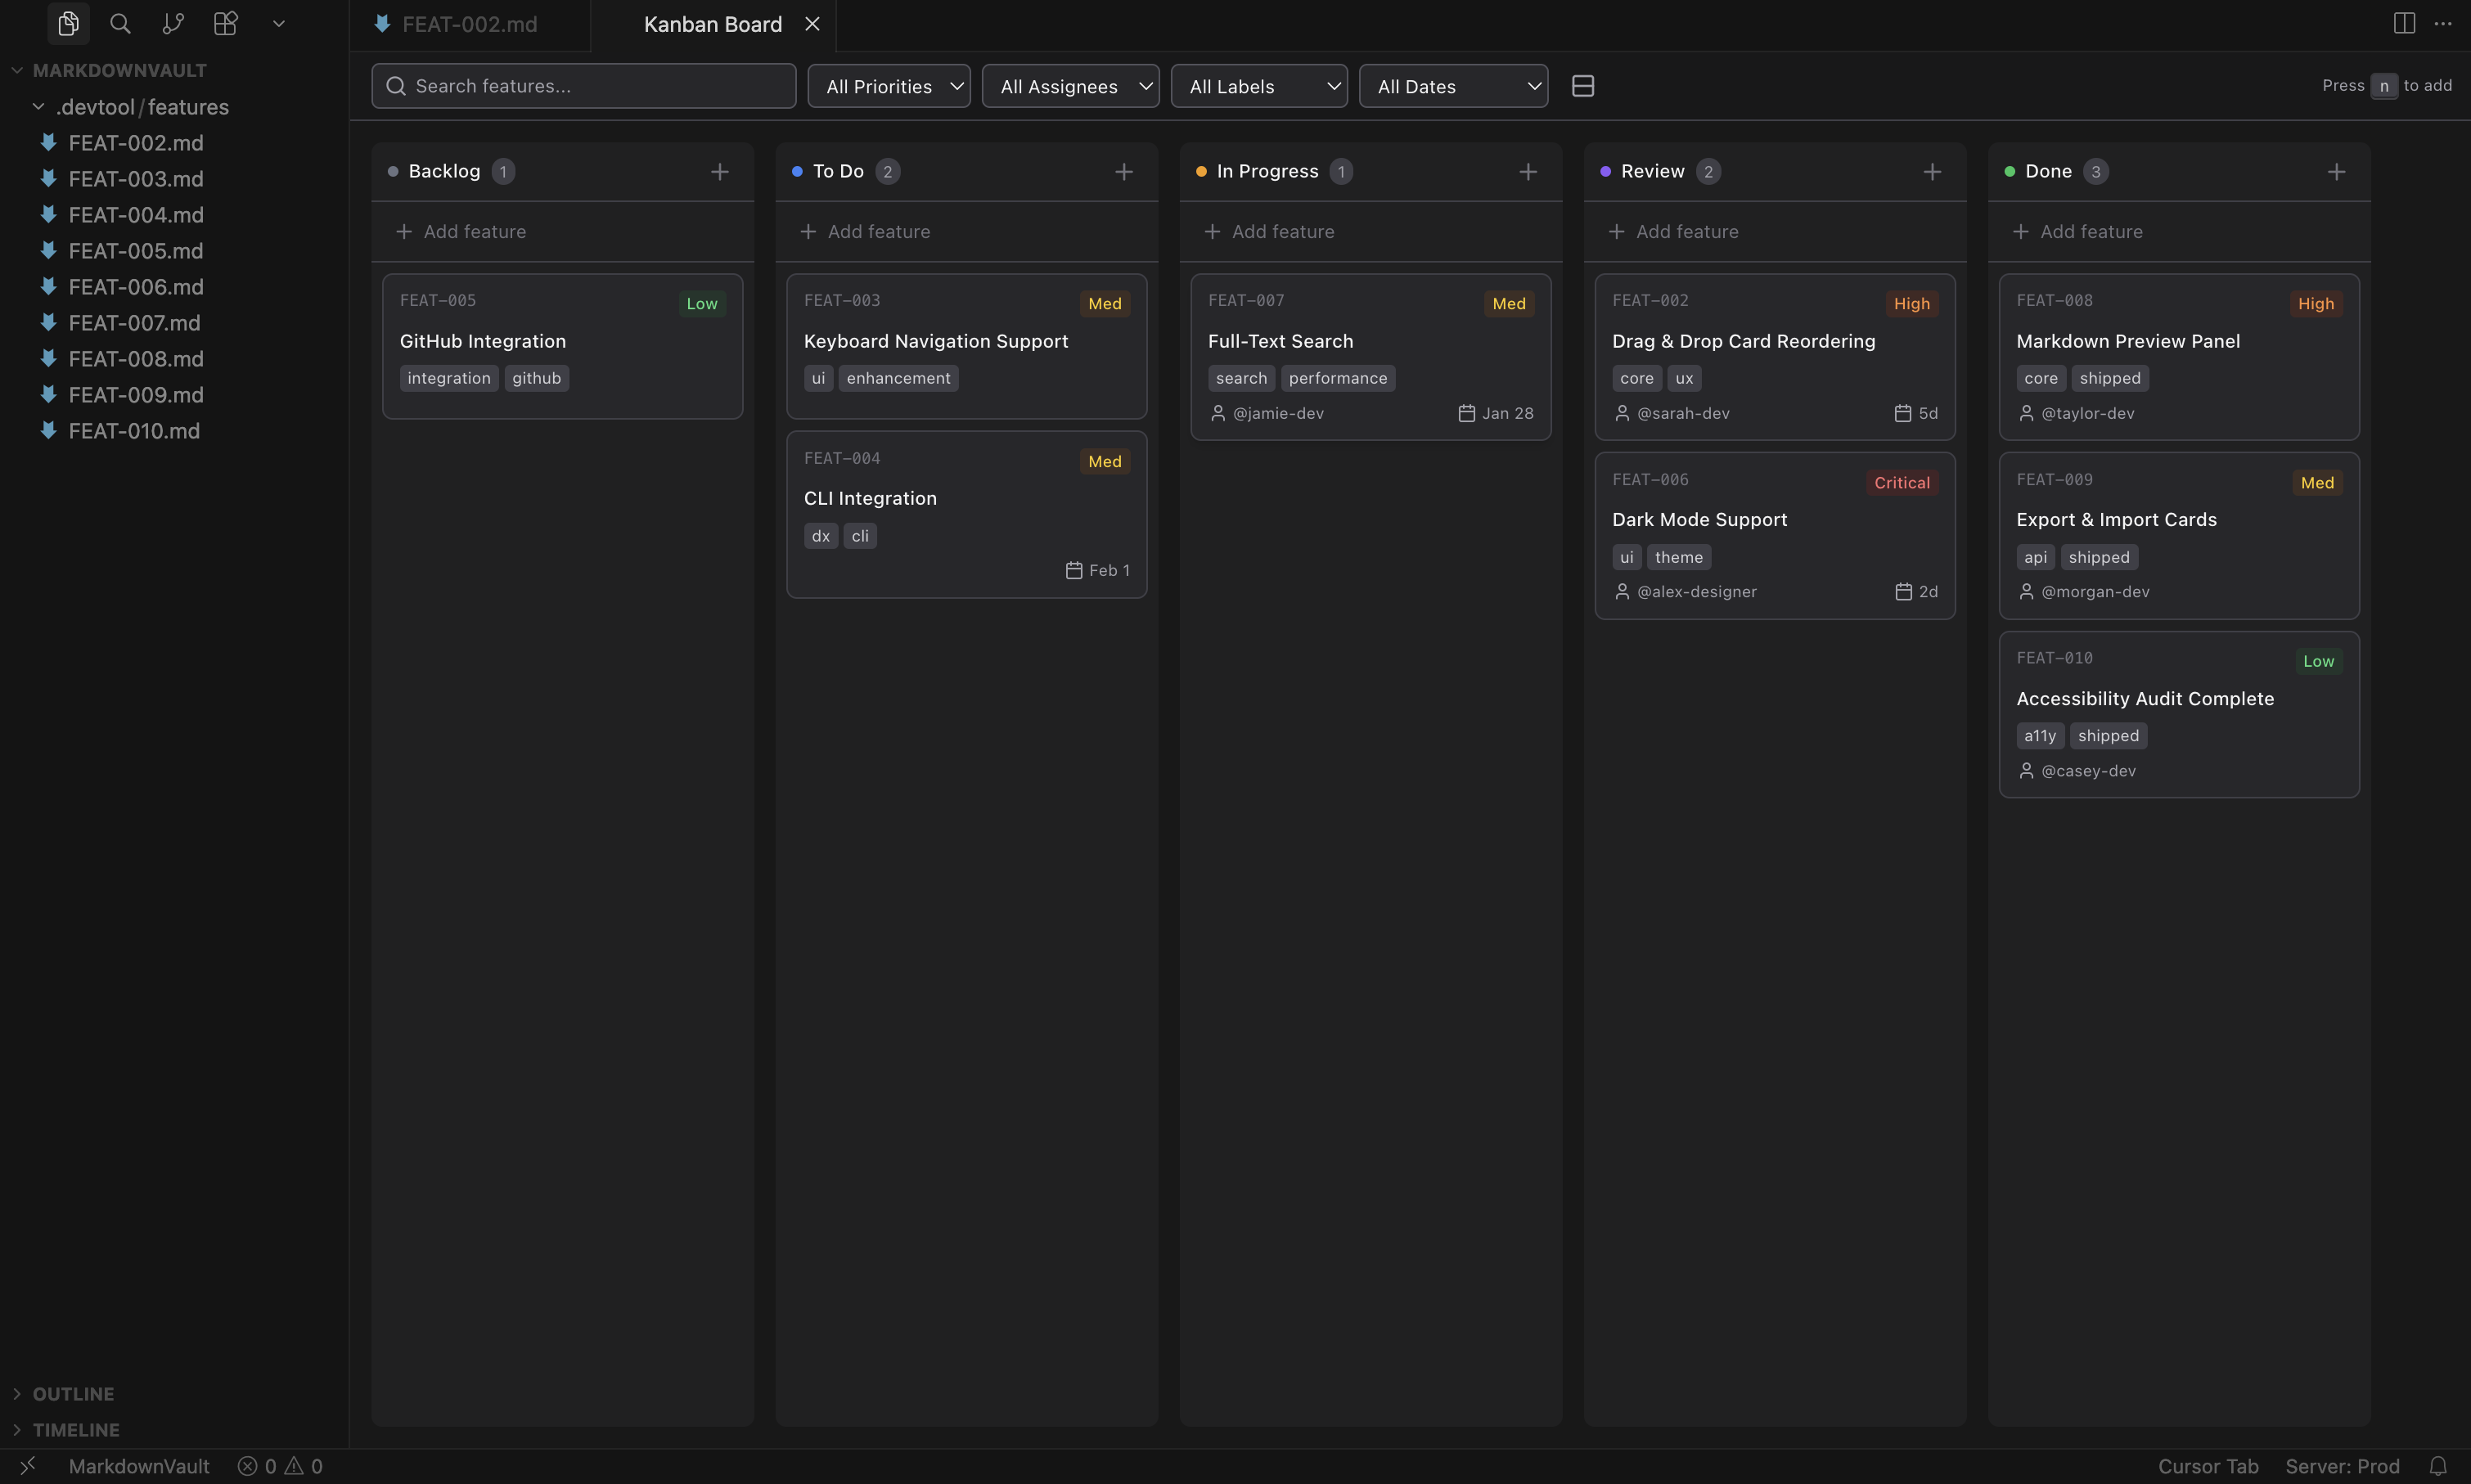Click inside the Search features input field

point(582,86)
